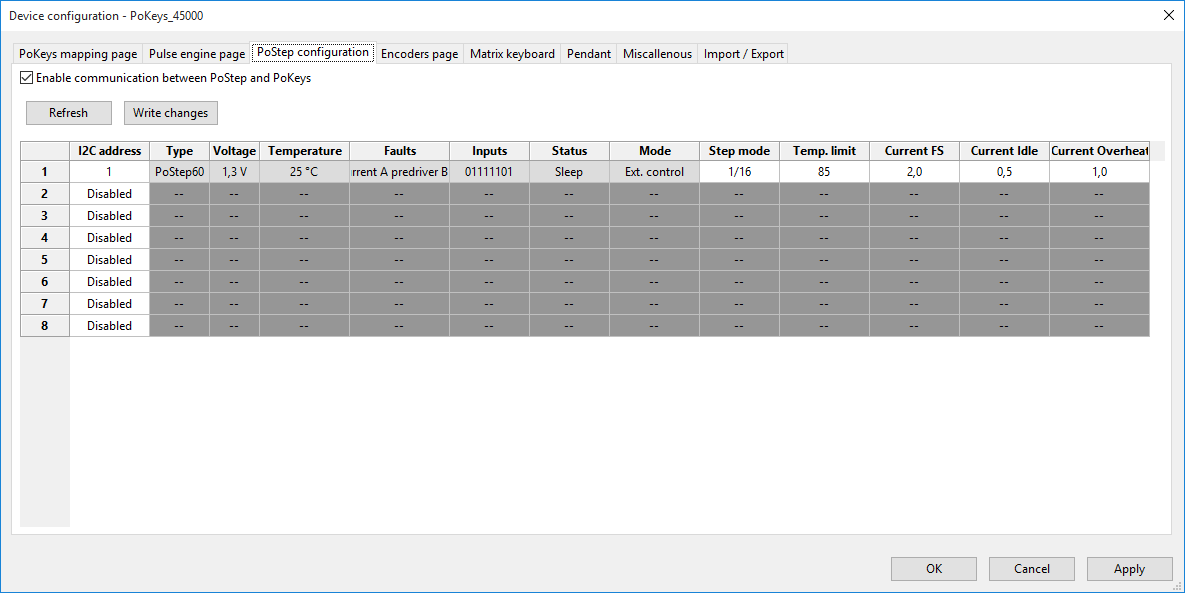Click the Current Idle column header
1185x593 pixels.
point(1004,151)
